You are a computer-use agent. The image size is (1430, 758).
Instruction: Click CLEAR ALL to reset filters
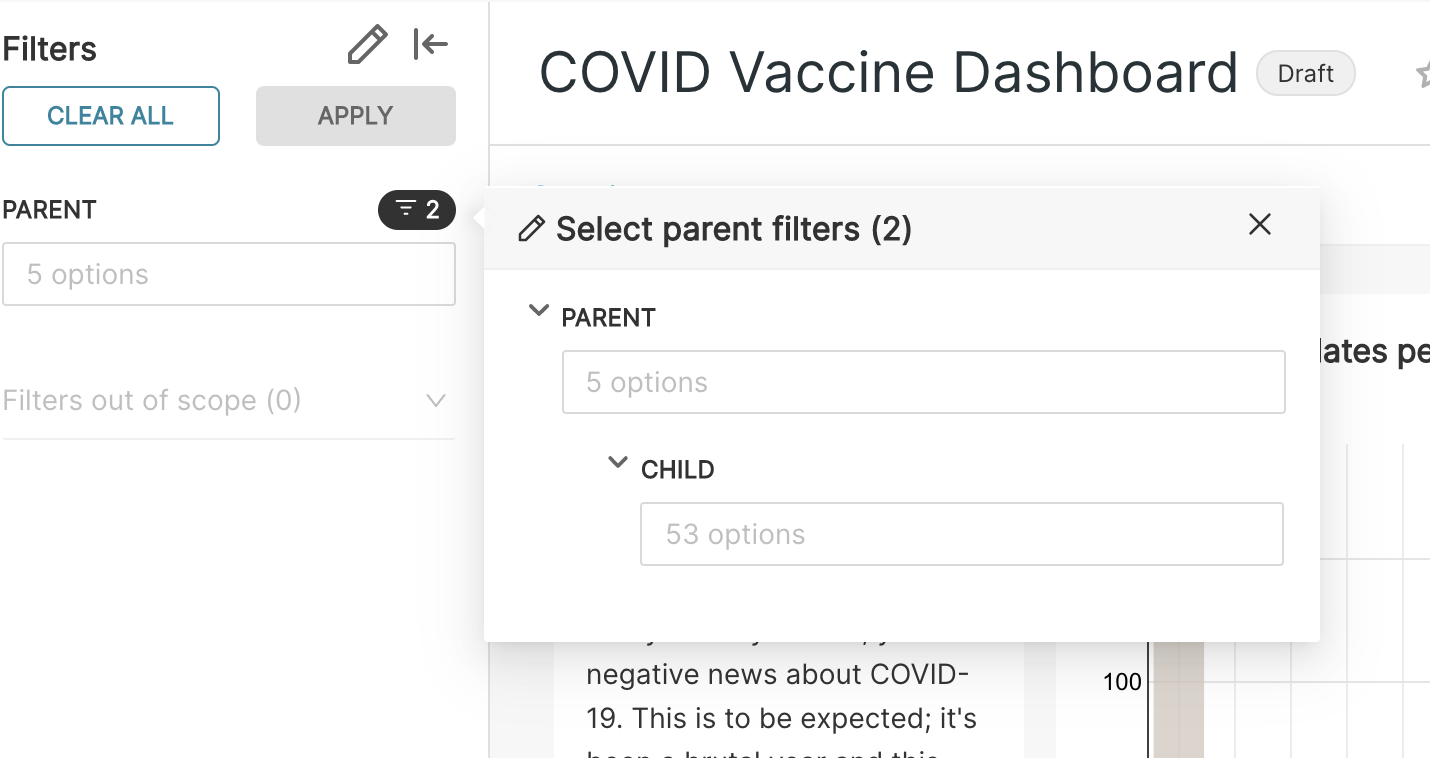pyautogui.click(x=111, y=116)
